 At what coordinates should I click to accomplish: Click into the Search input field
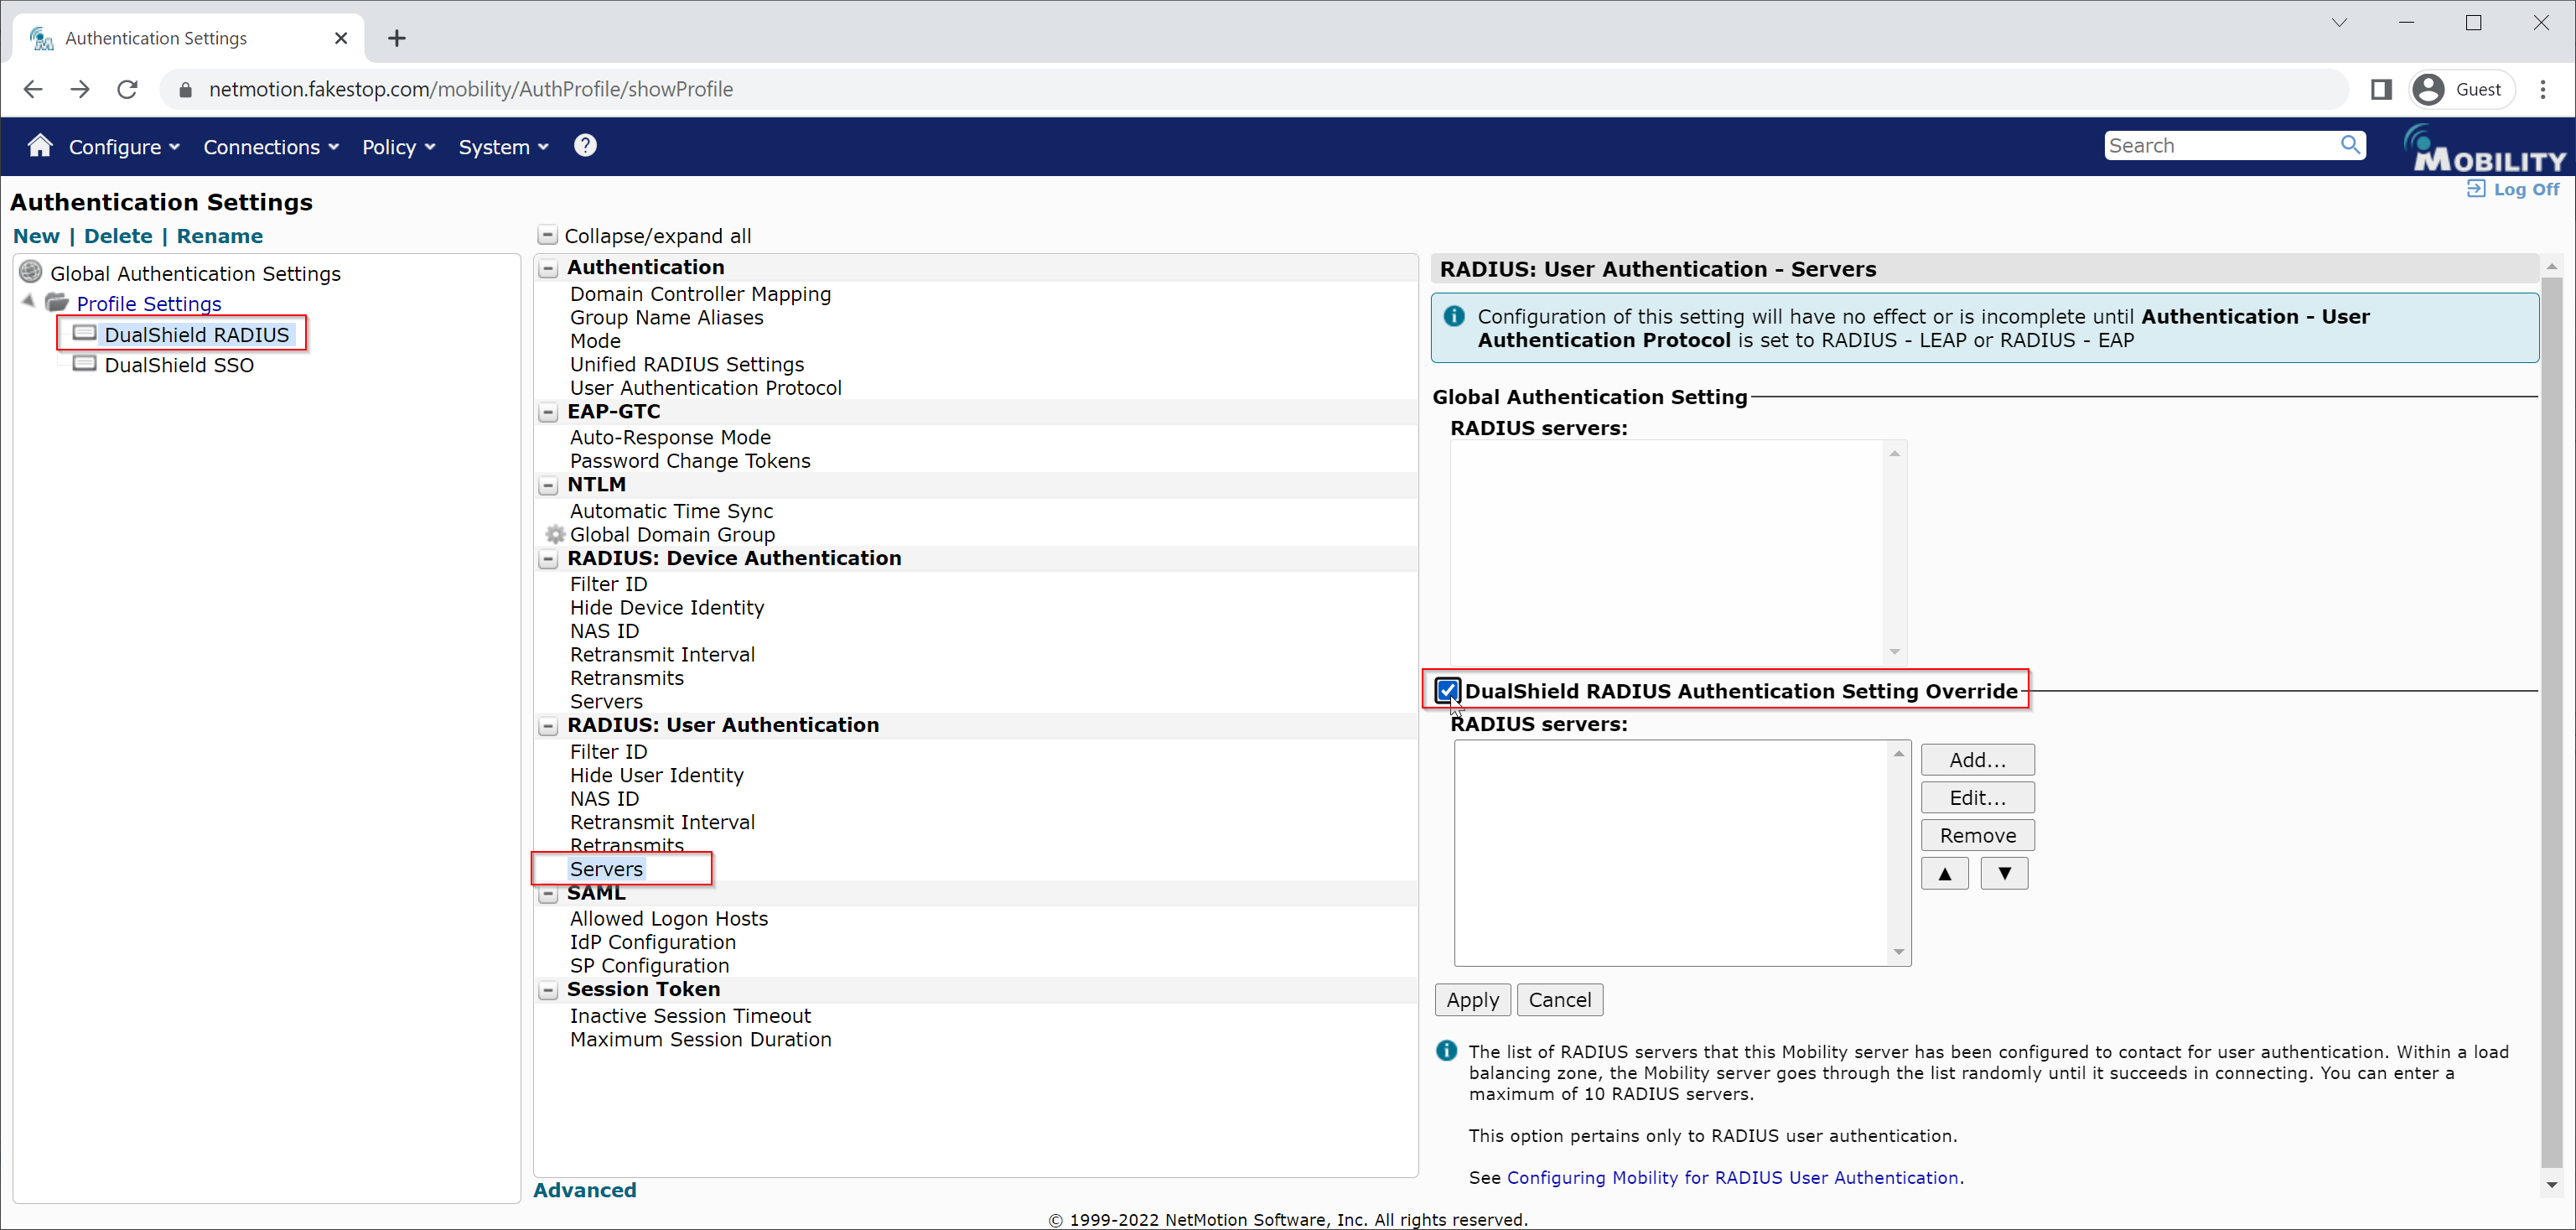pos(2218,146)
